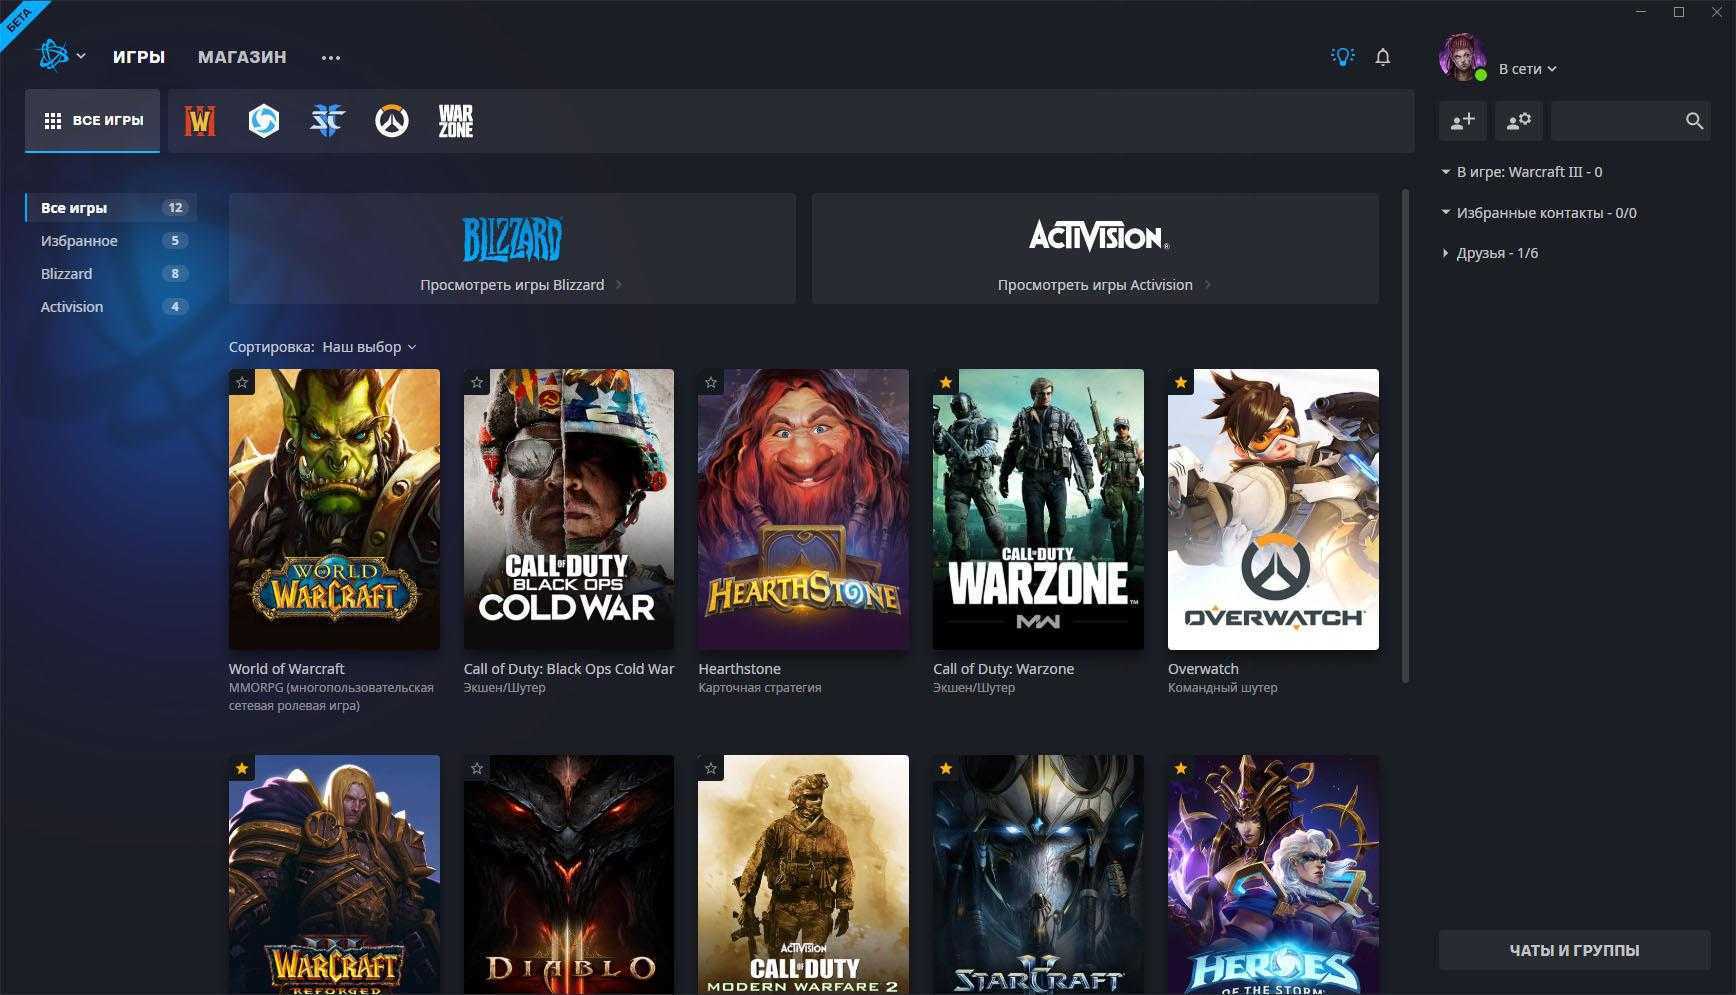Toggle favorite star on World of Warcraft
Image resolution: width=1736 pixels, height=995 pixels.
pos(242,382)
